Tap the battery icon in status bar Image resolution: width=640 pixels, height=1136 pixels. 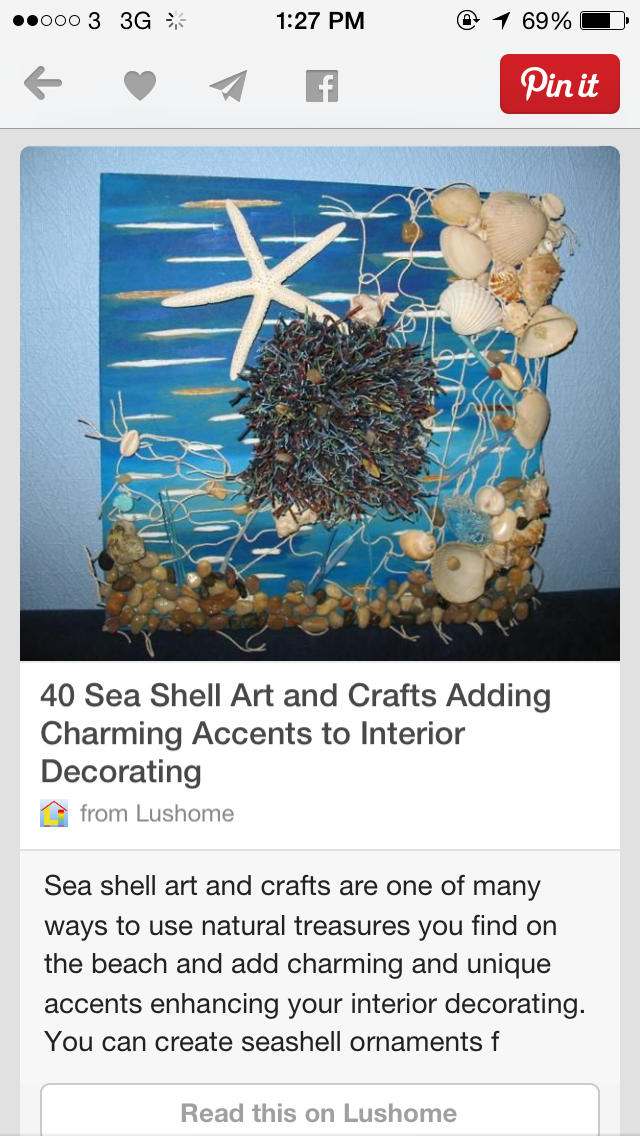(604, 21)
